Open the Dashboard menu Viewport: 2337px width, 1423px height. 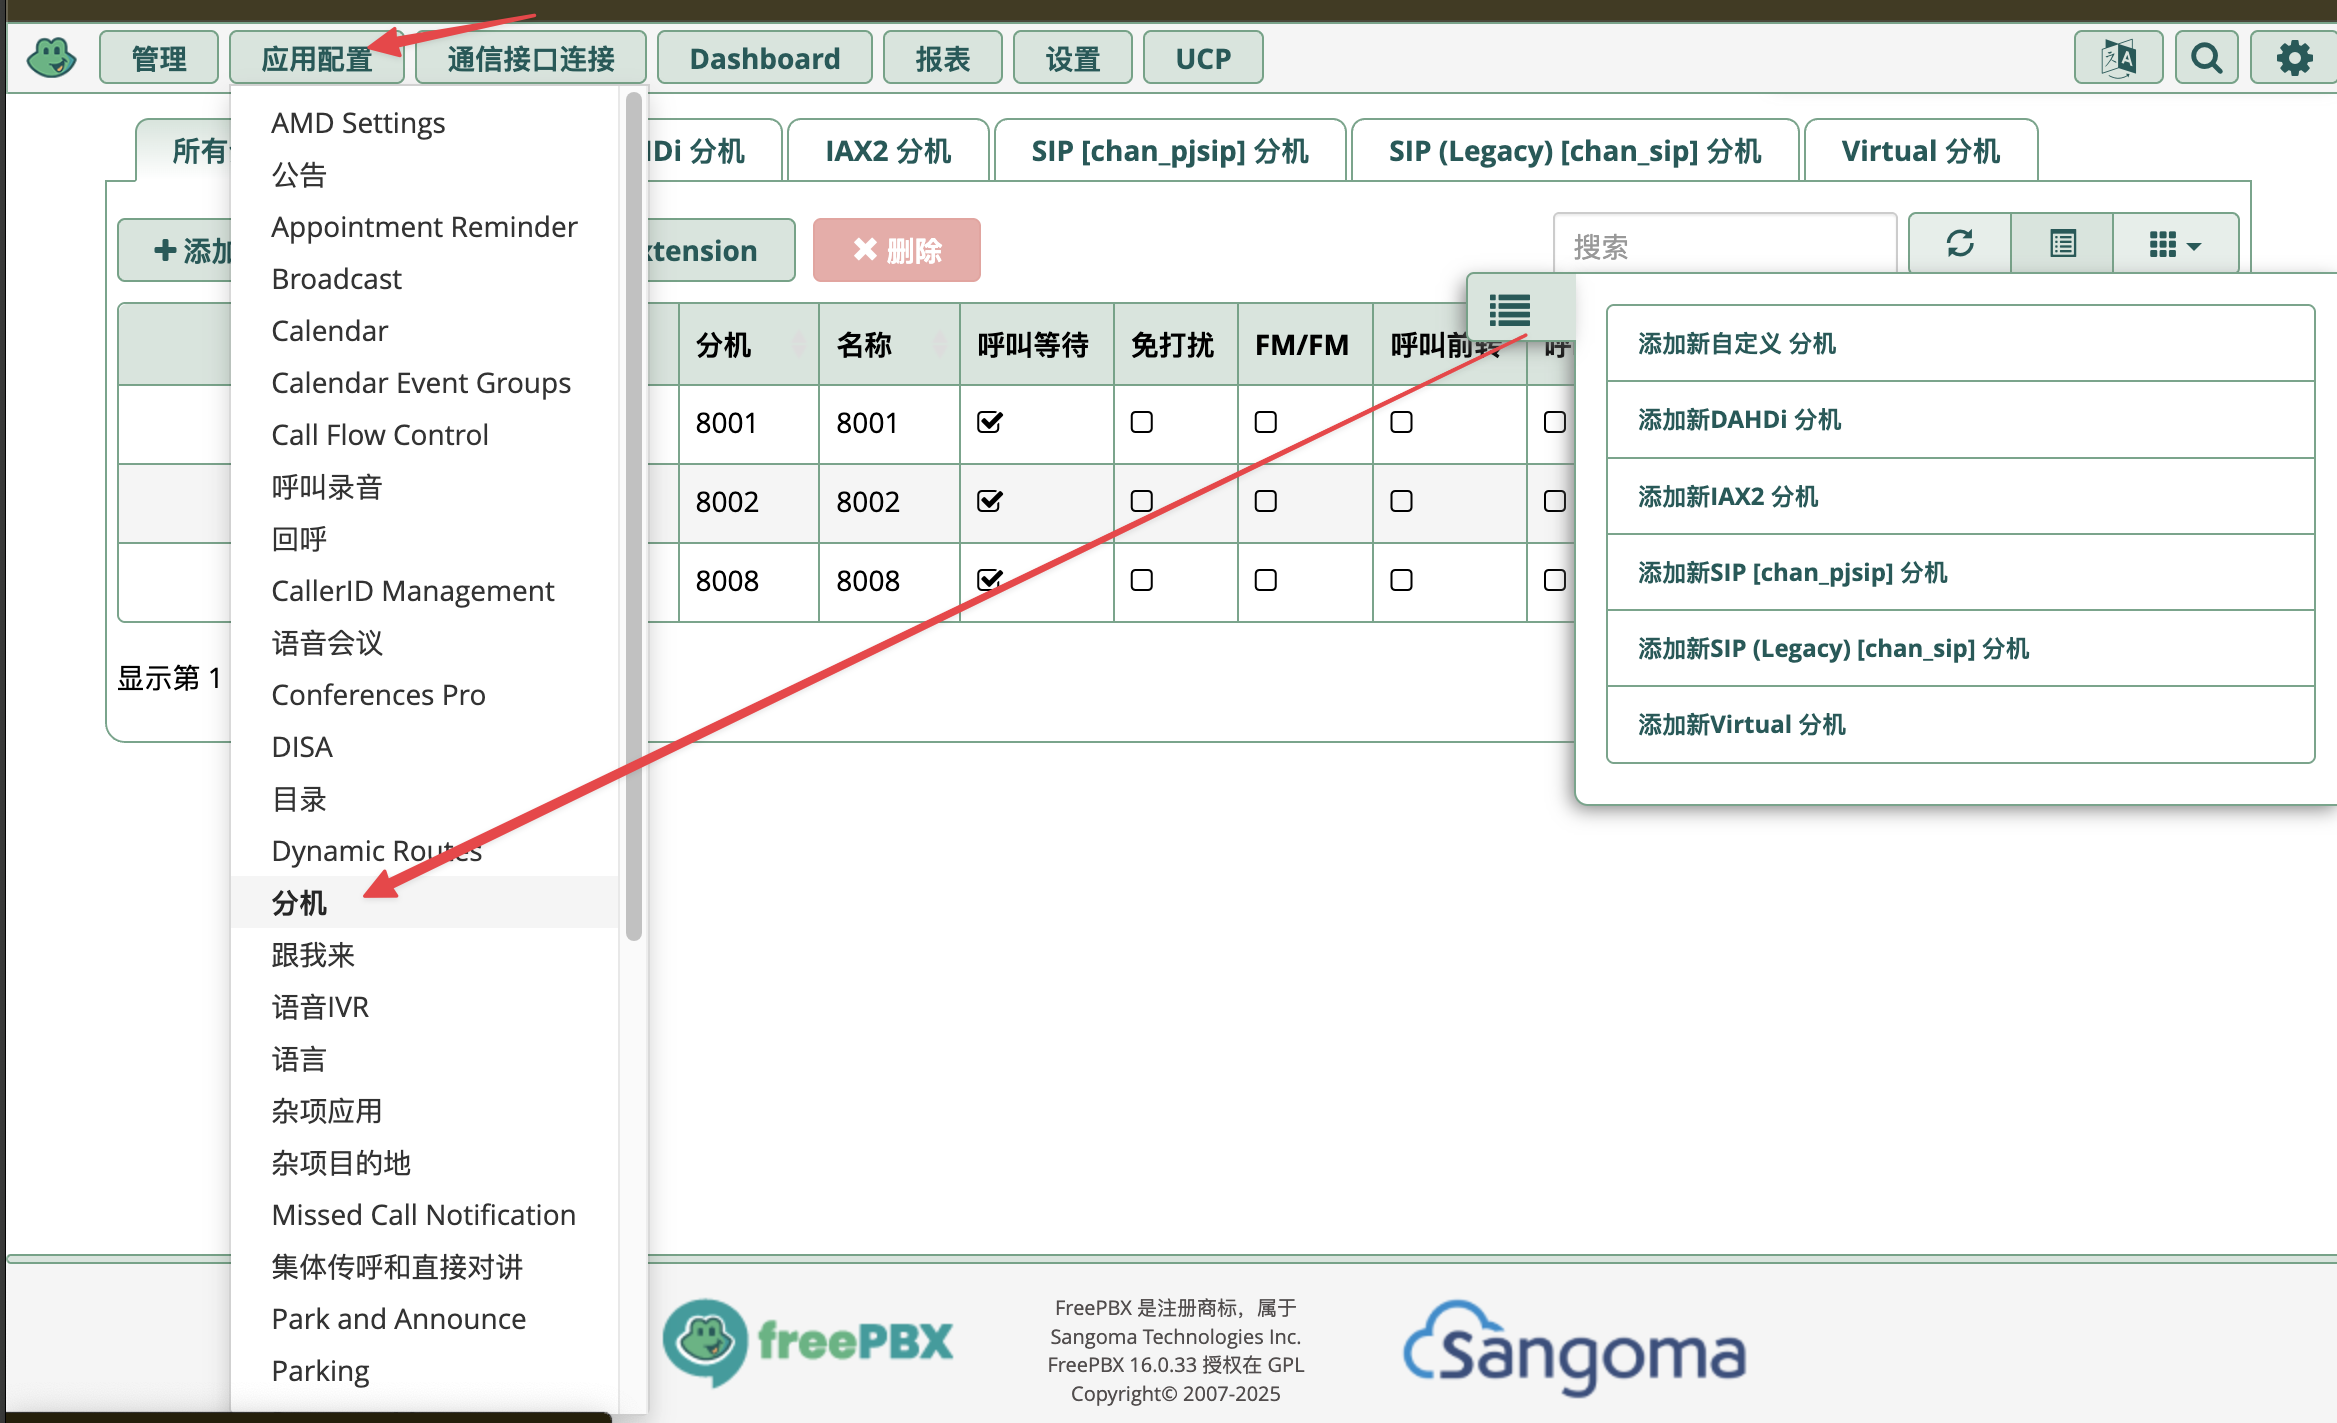765,58
